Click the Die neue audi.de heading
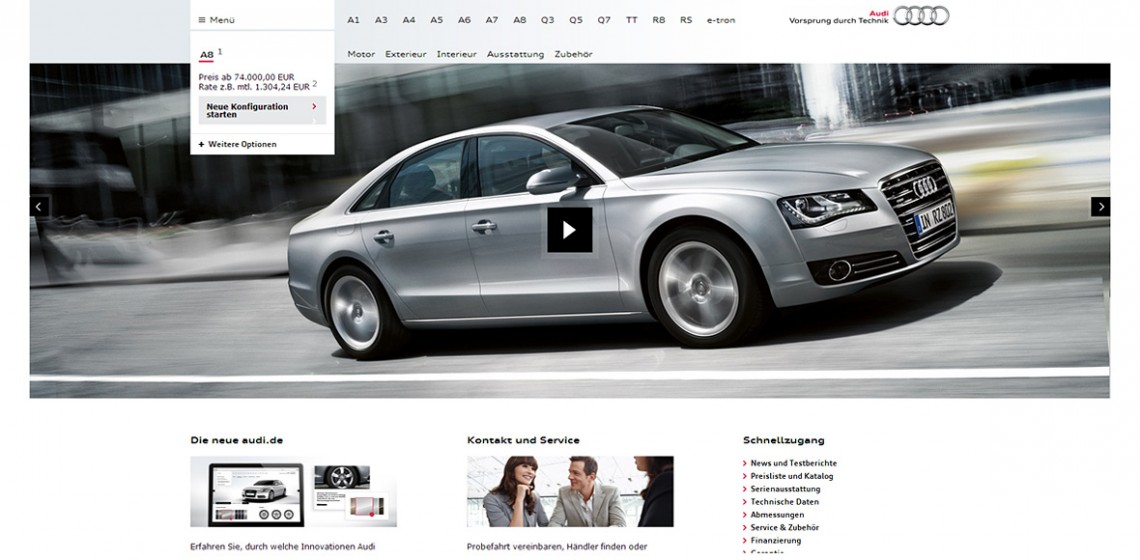 pos(237,440)
